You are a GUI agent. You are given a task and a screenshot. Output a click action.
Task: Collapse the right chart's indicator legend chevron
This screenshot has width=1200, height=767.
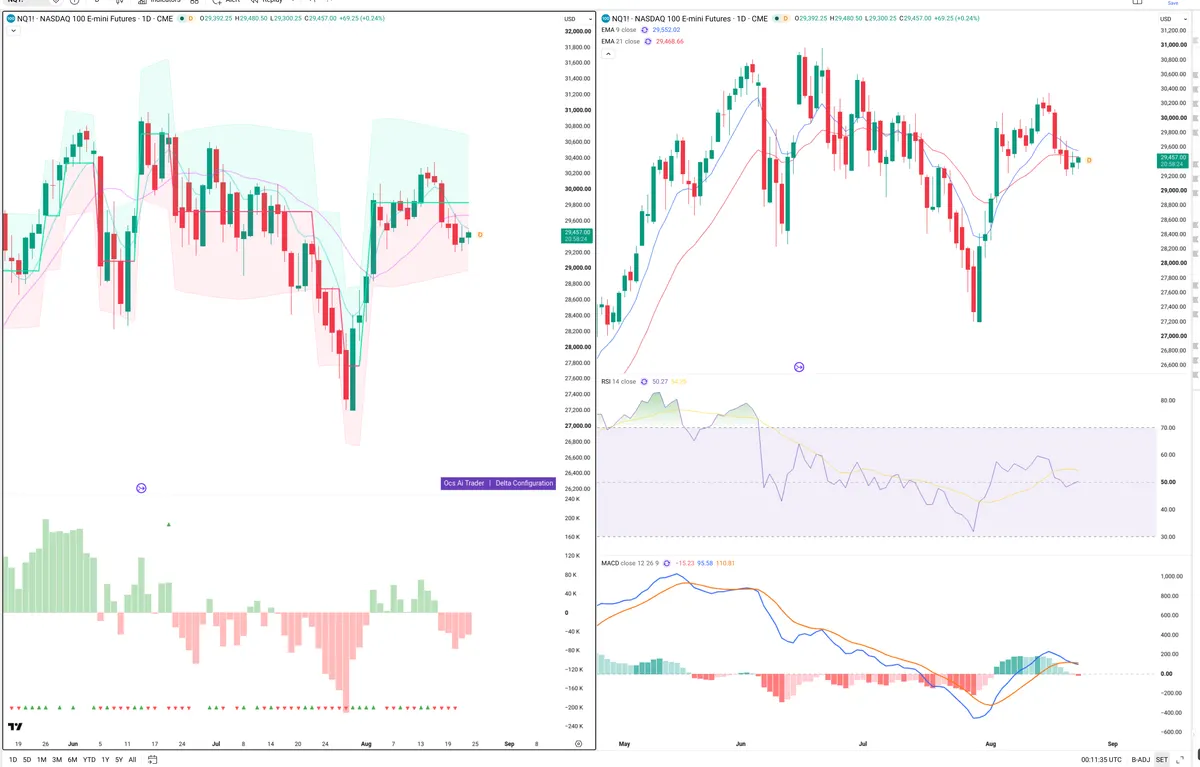click(x=607, y=54)
